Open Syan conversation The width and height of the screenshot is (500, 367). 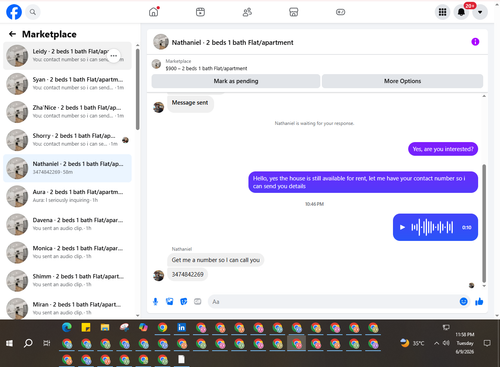[x=67, y=84]
